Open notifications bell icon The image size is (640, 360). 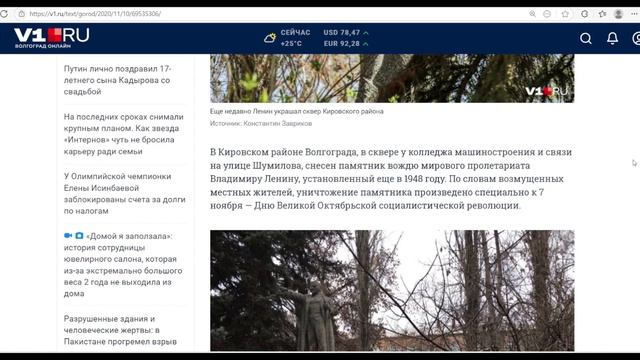612,38
